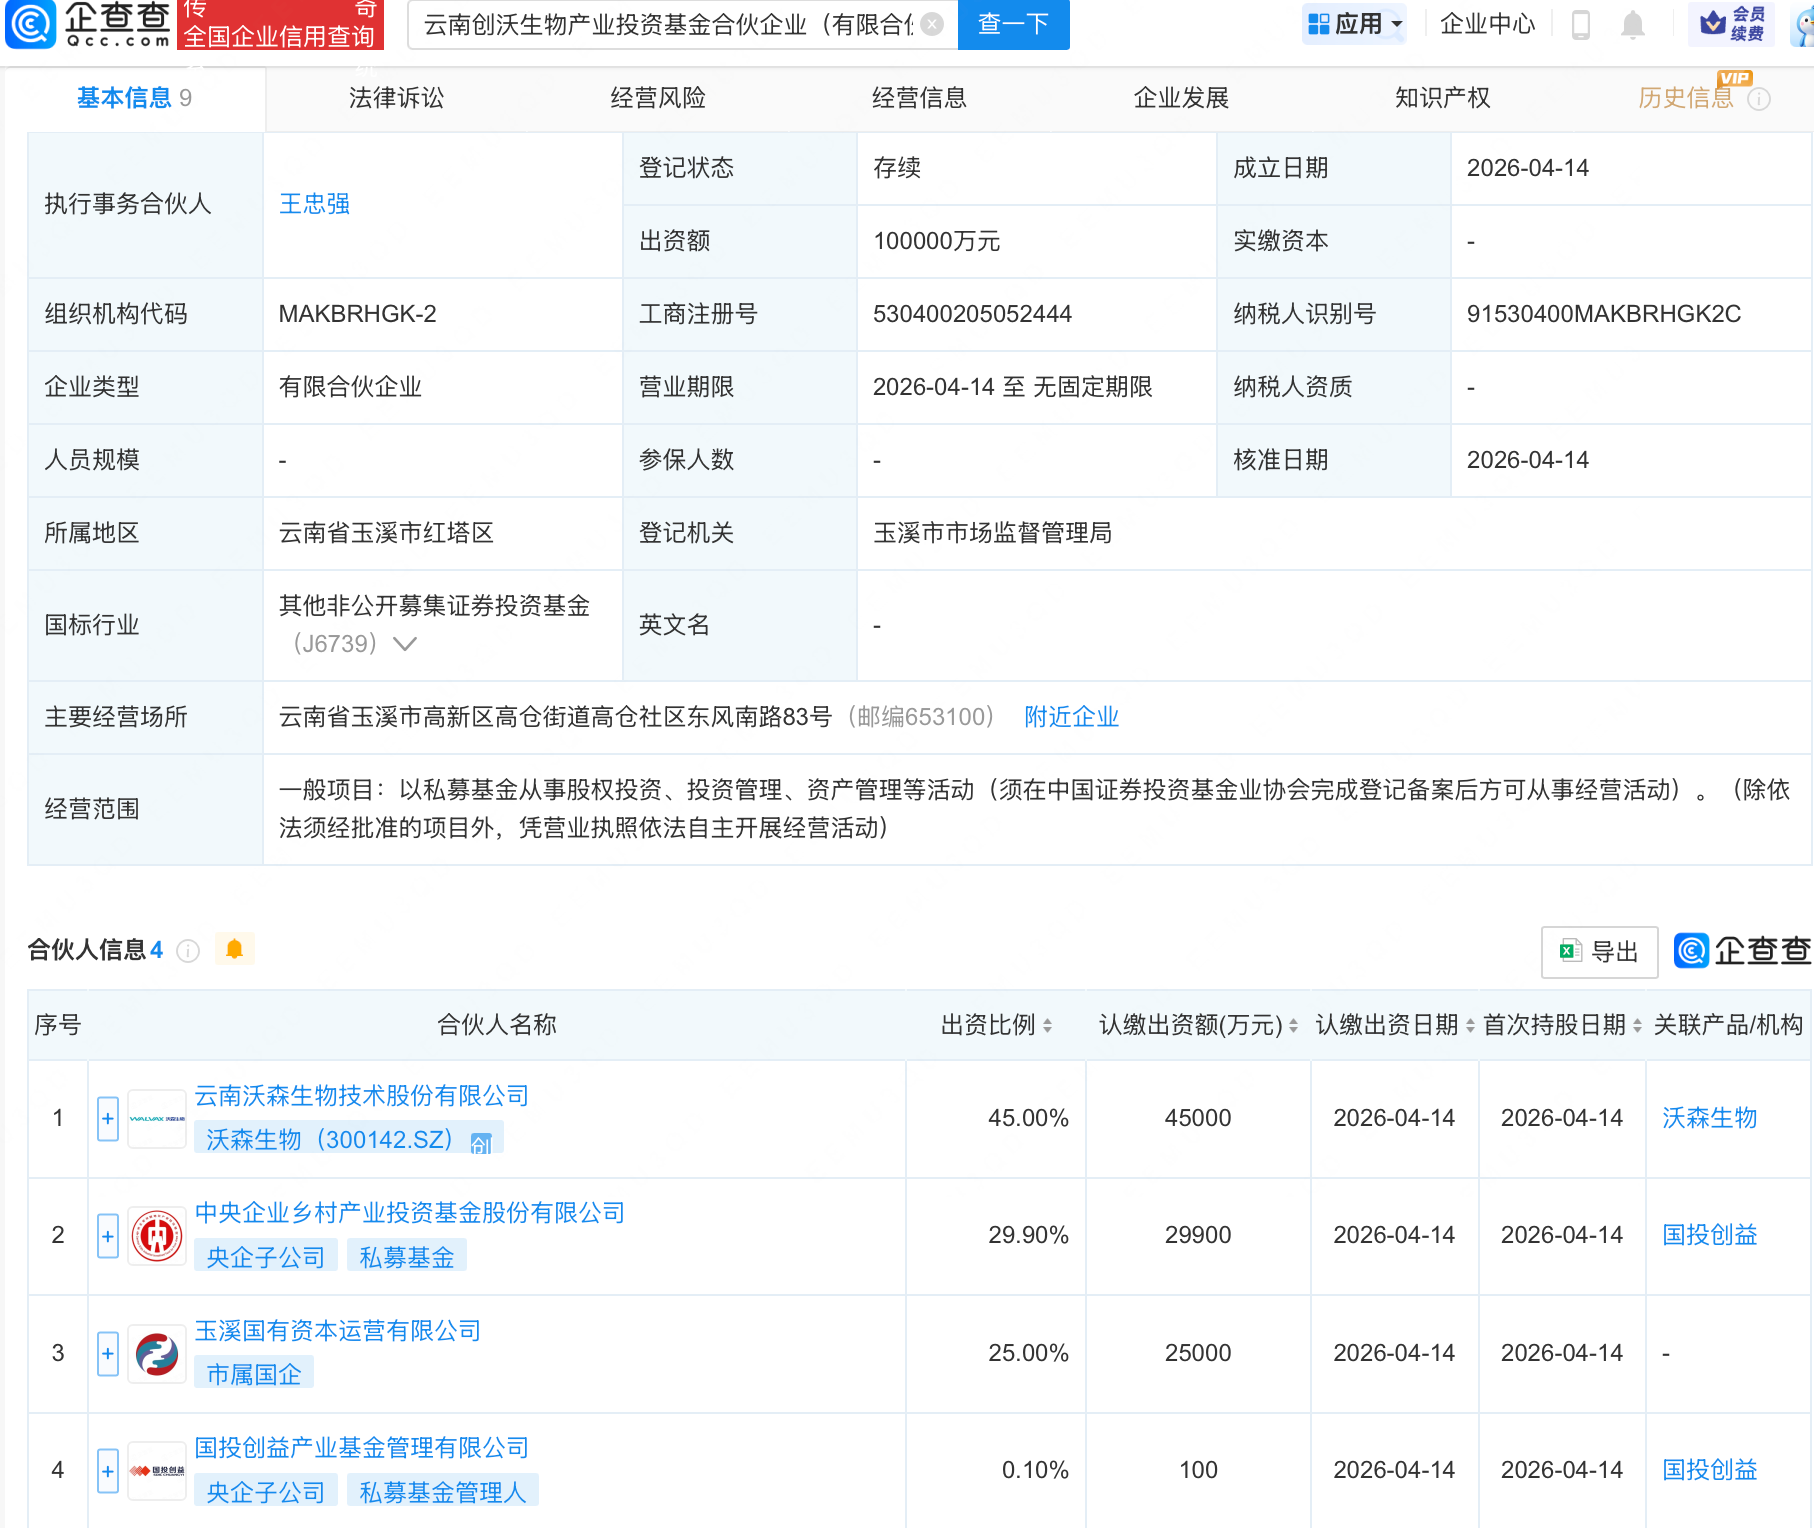This screenshot has width=1814, height=1528.
Task: Click the mobile phone icon in the top bar
Action: tap(1582, 25)
